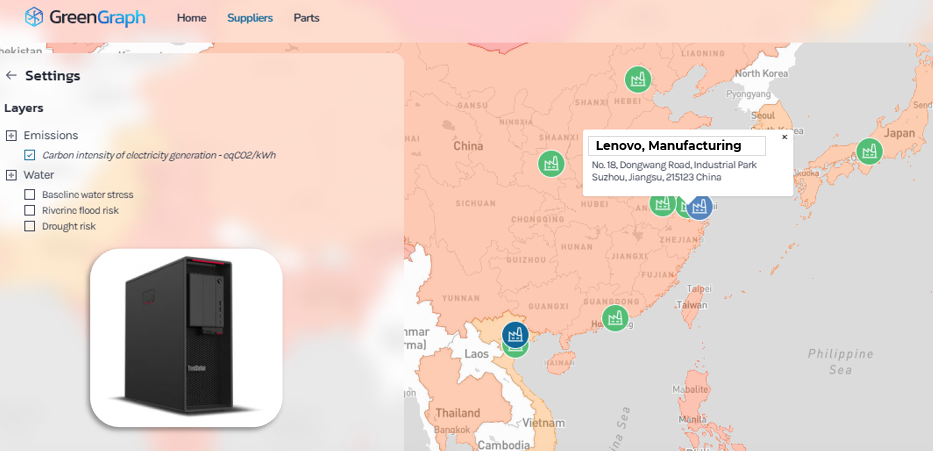Click the Settings heading
Image resolution: width=933 pixels, height=451 pixels.
[52, 76]
